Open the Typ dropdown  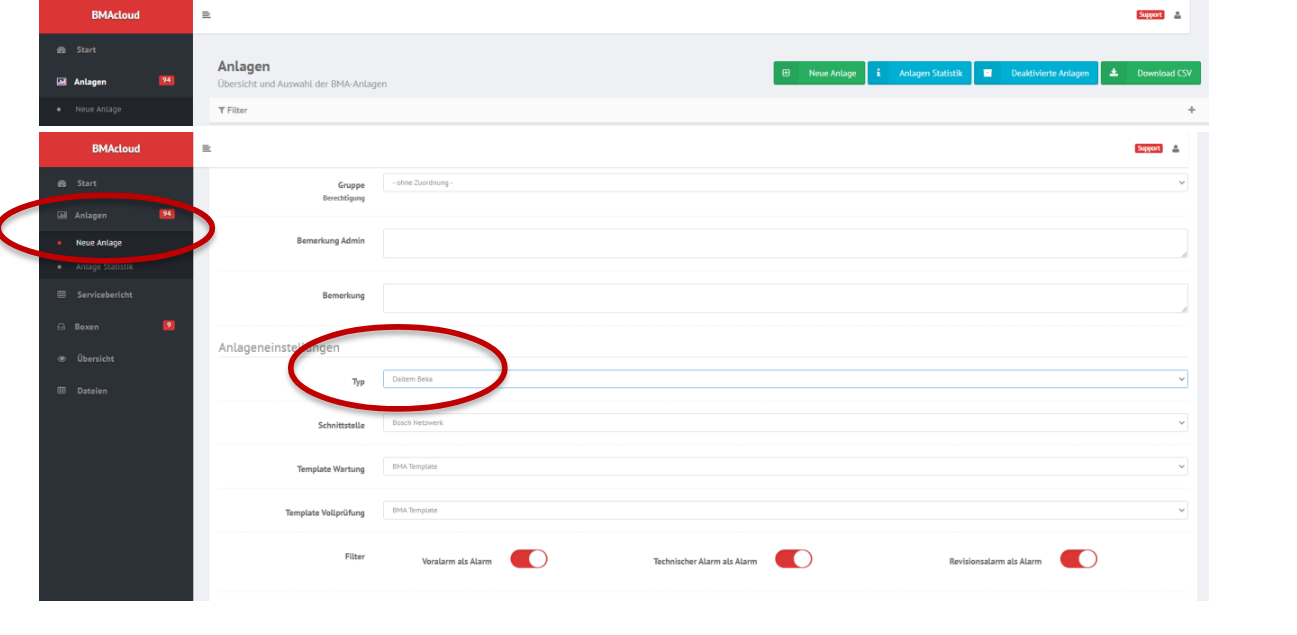pos(785,379)
